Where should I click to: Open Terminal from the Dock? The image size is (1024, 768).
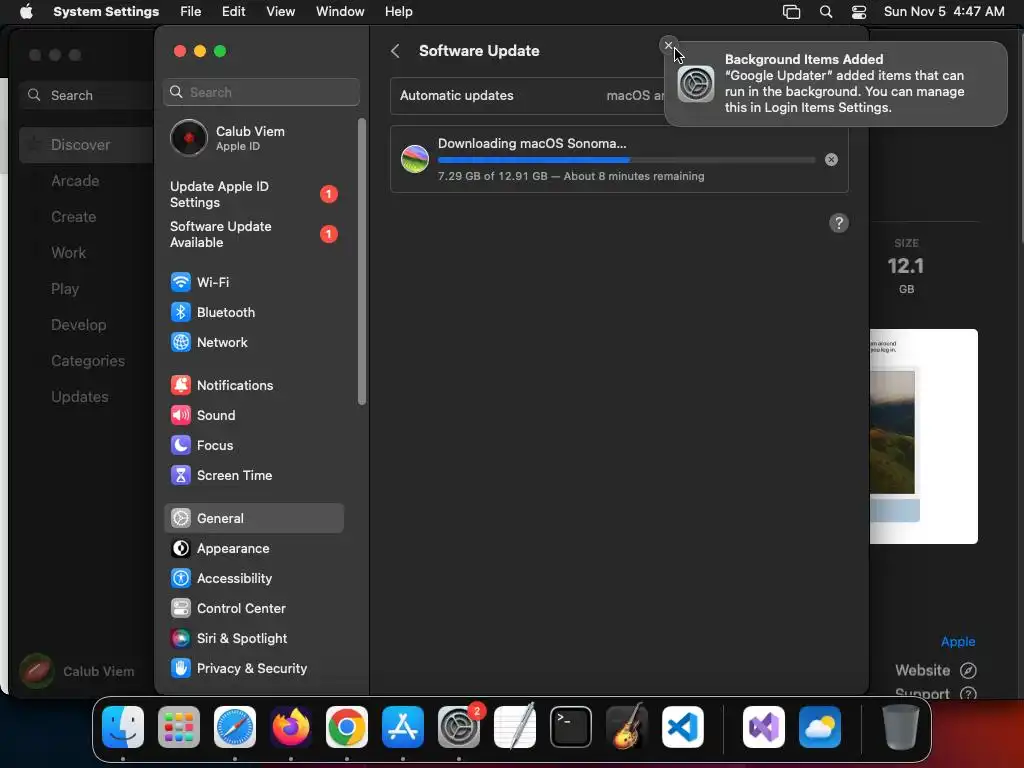pyautogui.click(x=571, y=727)
